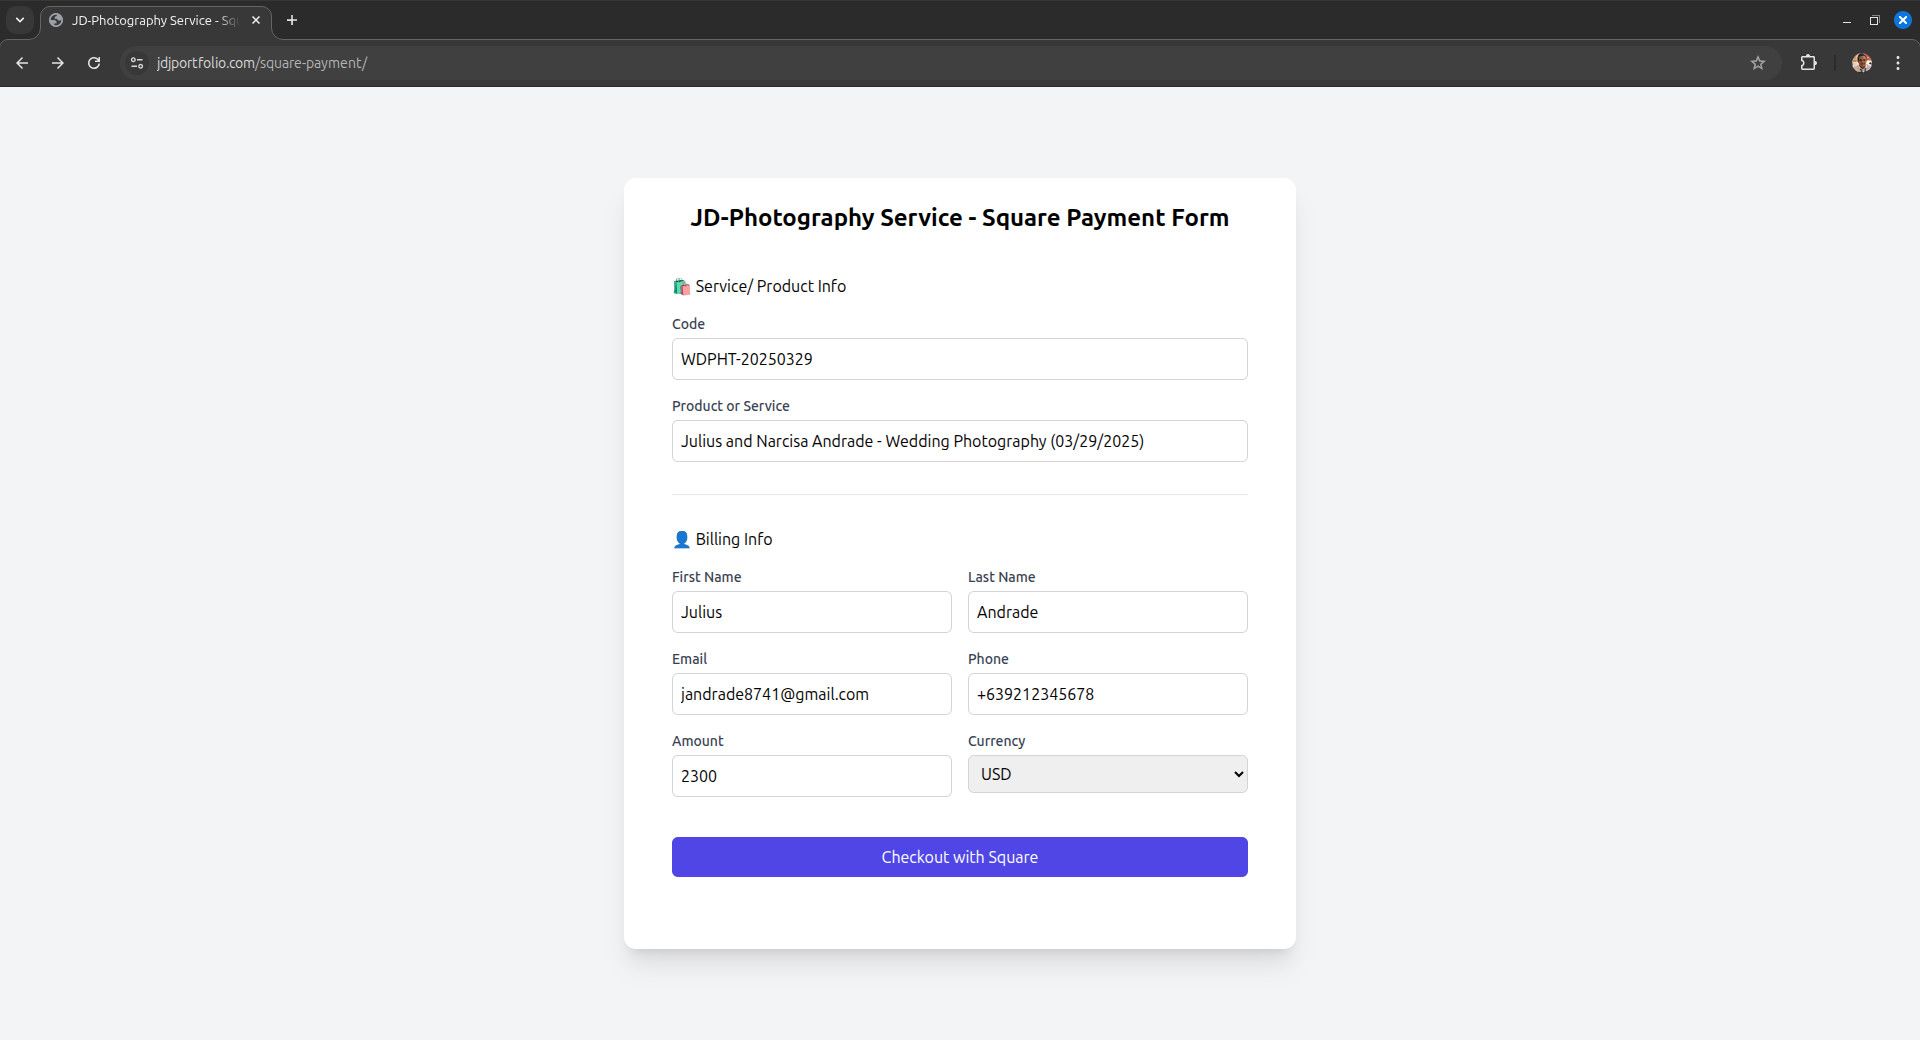Expand the tab search dropdown arrow
The width and height of the screenshot is (1920, 1040).
click(19, 20)
